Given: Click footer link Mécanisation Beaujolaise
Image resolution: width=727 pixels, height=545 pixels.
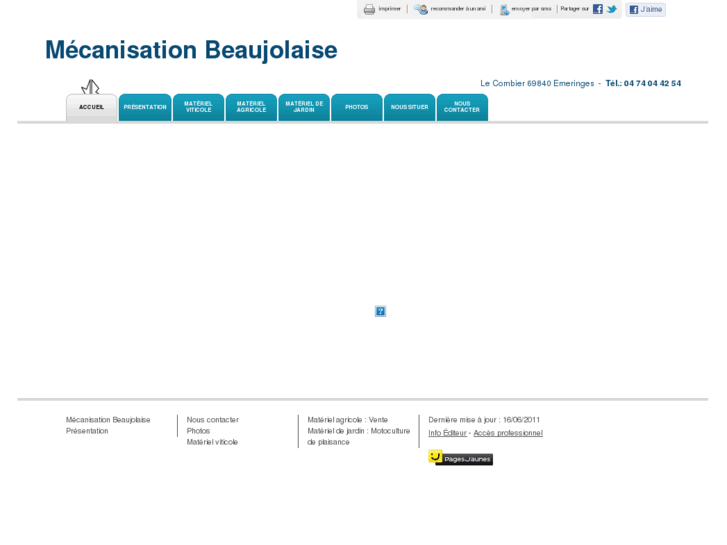Looking at the screenshot, I should coord(108,420).
